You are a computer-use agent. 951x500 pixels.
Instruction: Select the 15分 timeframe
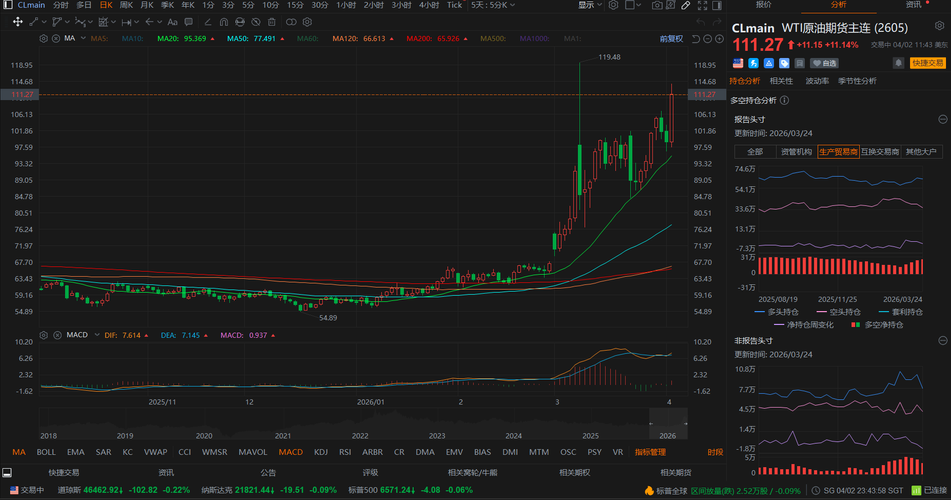coord(295,5)
